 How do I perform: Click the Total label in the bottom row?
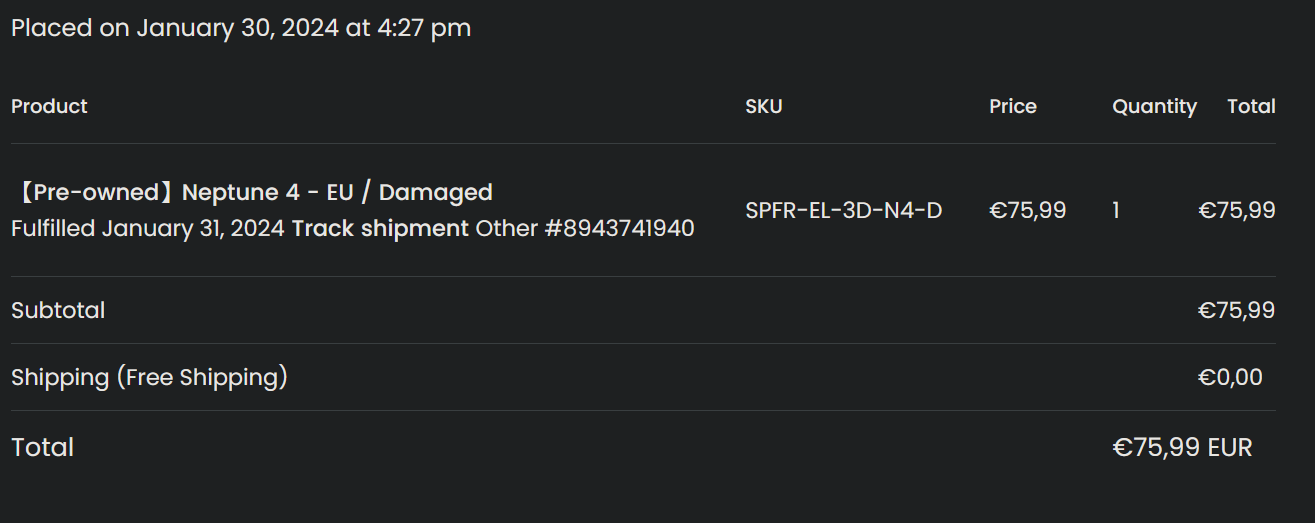point(43,447)
